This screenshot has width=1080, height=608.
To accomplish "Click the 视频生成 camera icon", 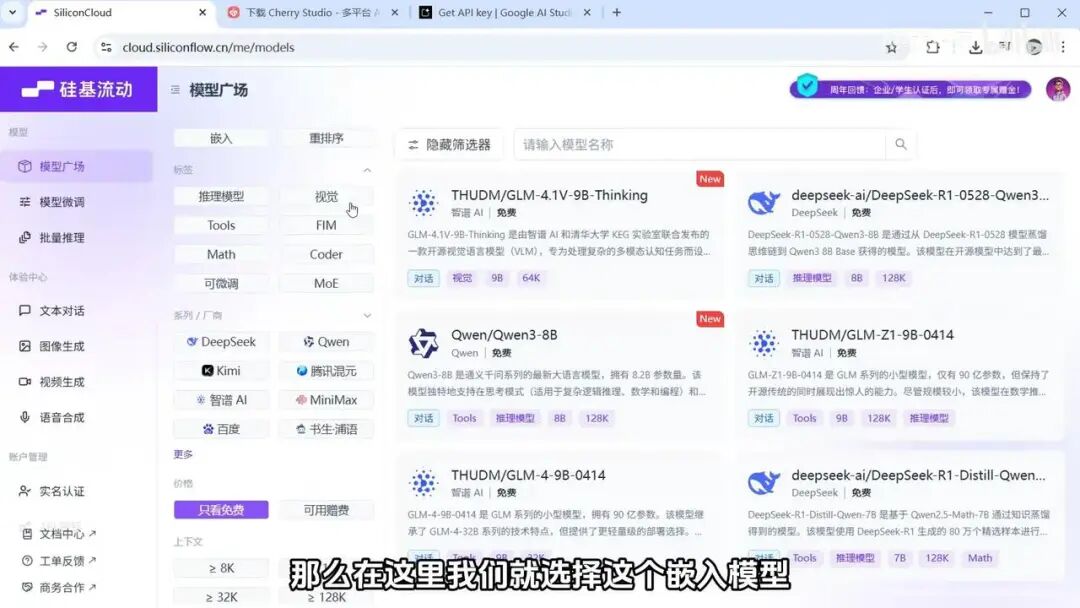I will pos(25,381).
